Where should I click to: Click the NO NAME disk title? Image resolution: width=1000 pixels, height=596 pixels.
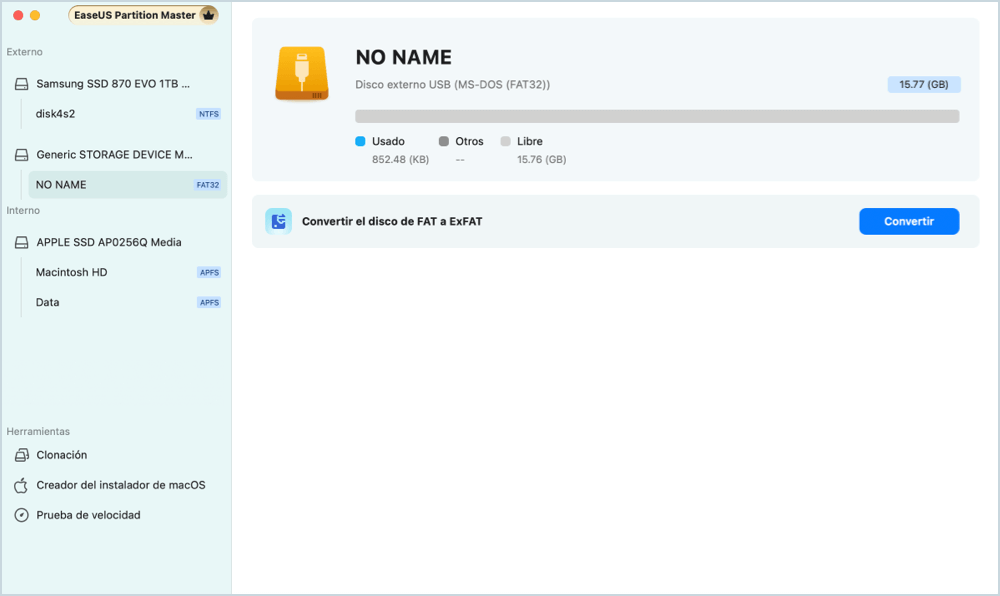point(404,57)
